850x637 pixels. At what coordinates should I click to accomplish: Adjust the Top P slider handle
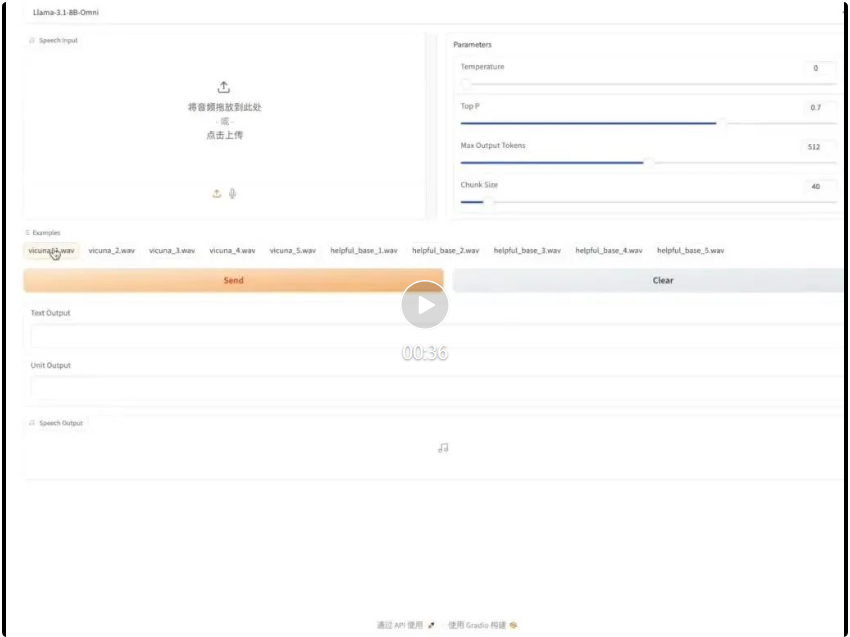[721, 123]
